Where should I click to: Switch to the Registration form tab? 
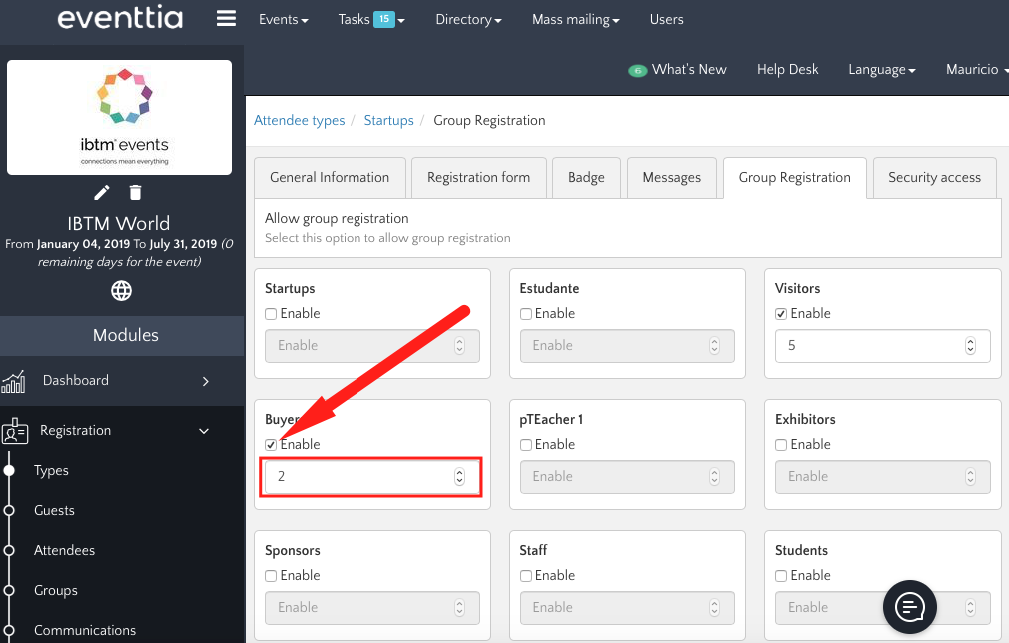[x=478, y=178]
